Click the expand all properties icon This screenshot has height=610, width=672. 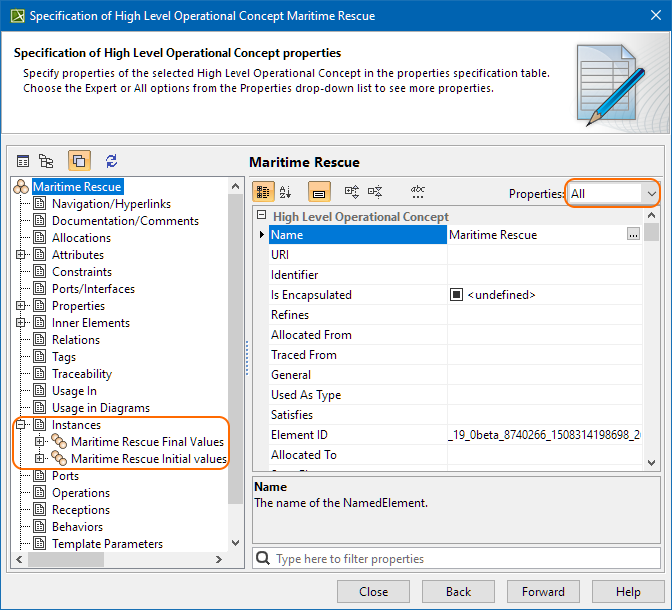point(352,192)
